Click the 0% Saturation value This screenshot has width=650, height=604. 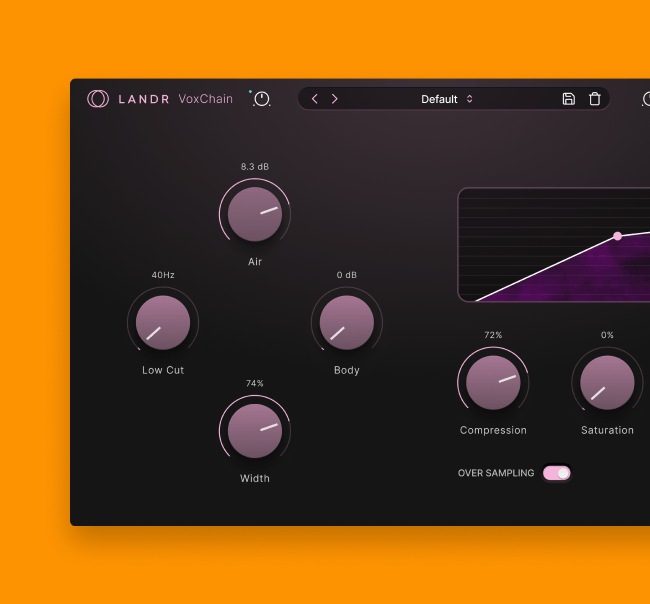[x=607, y=335]
